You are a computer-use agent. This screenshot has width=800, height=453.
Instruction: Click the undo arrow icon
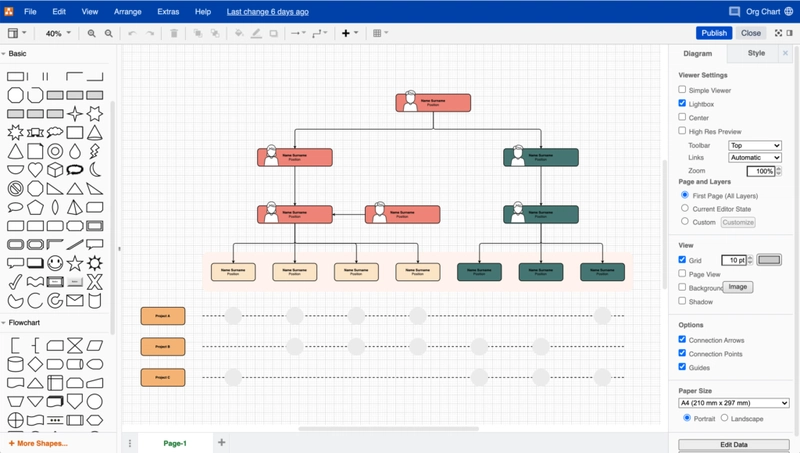(132, 33)
